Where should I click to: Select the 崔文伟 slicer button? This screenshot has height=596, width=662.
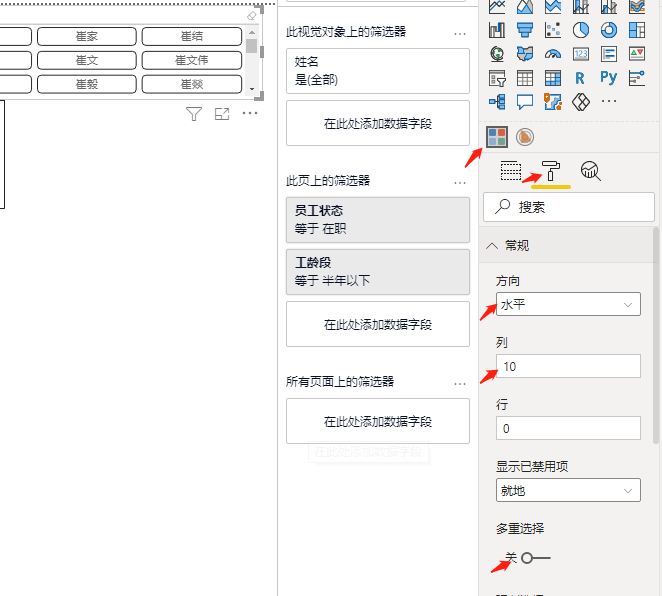[191, 60]
